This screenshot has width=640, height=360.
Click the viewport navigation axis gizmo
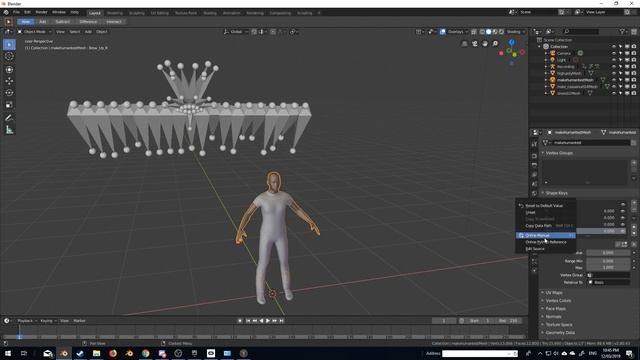click(x=511, y=51)
